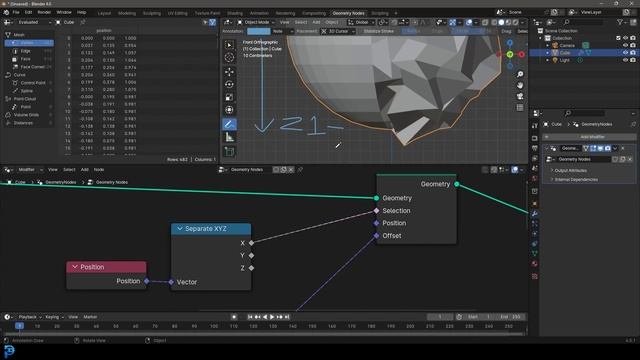This screenshot has height=360, width=640.
Task: Click the red X axis gizmo ball
Action: [521, 54]
